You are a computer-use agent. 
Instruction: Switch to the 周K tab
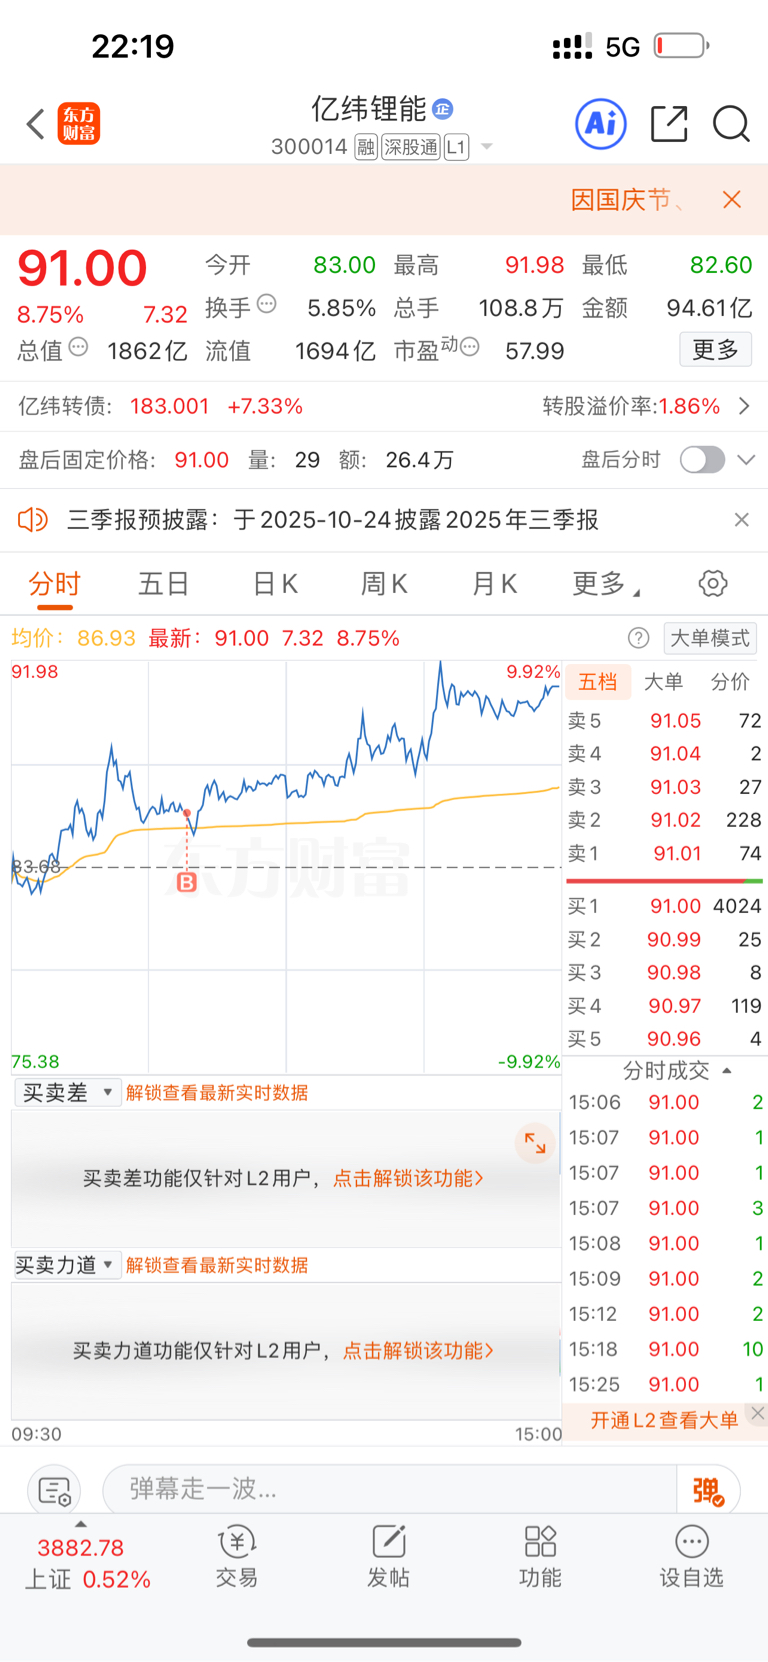[384, 584]
